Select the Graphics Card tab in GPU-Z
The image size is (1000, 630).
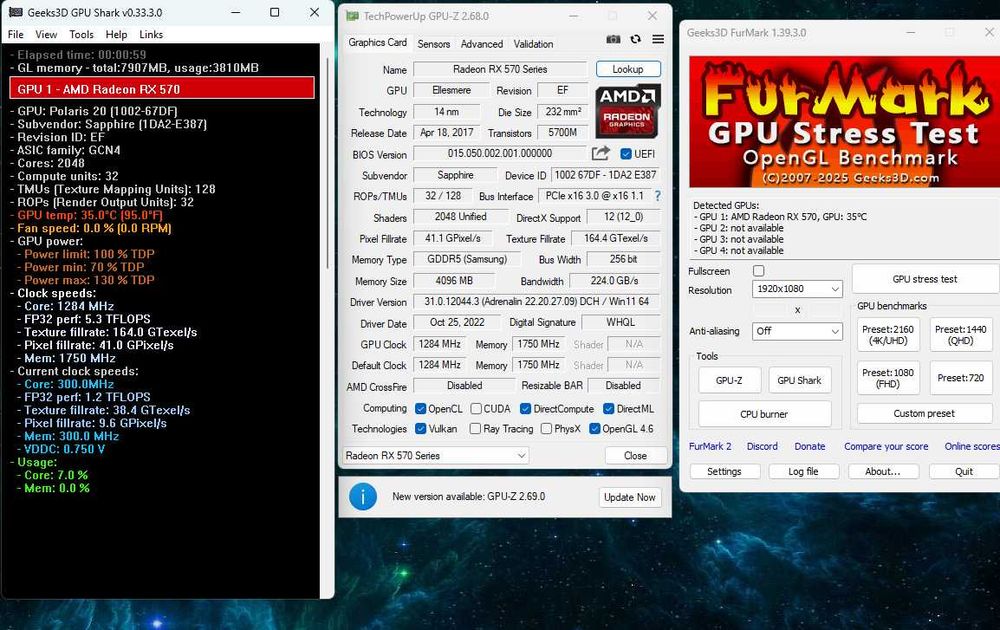pyautogui.click(x=378, y=42)
